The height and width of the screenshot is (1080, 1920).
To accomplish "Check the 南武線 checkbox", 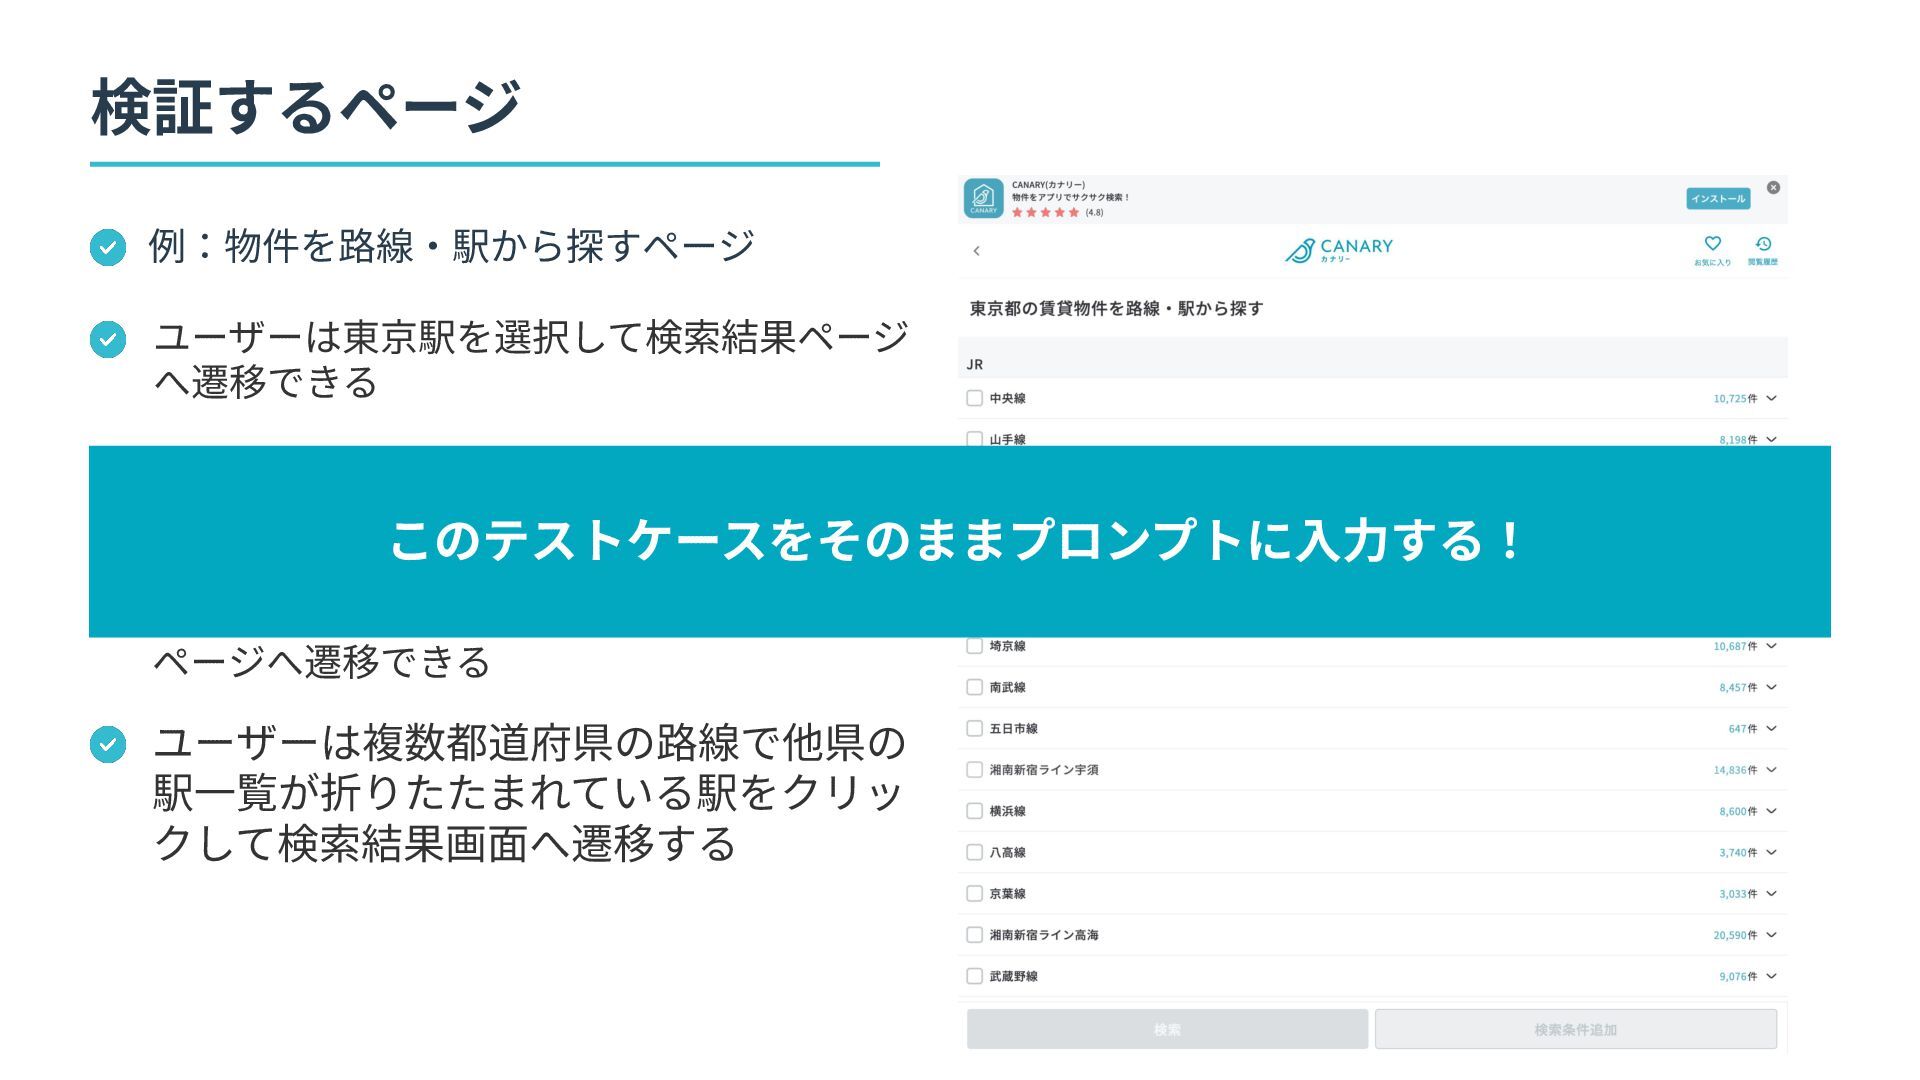I will pyautogui.click(x=974, y=687).
